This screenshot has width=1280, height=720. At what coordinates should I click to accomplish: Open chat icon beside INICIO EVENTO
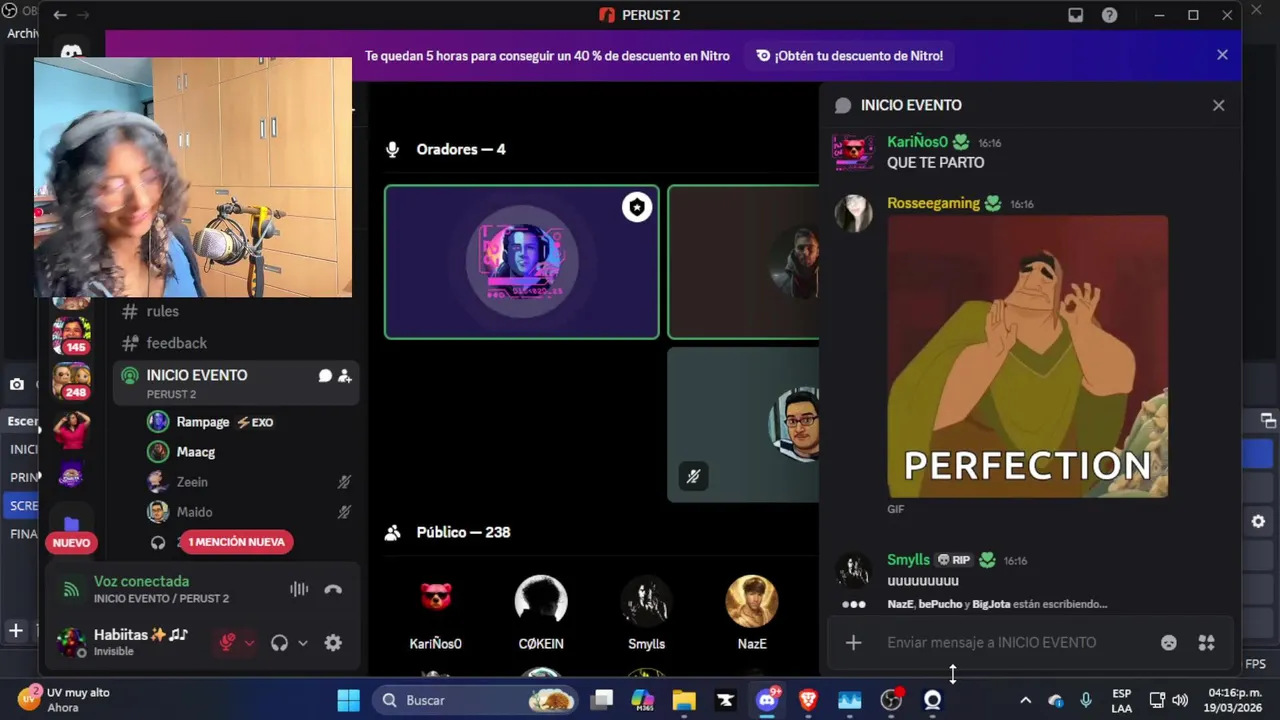coord(325,376)
